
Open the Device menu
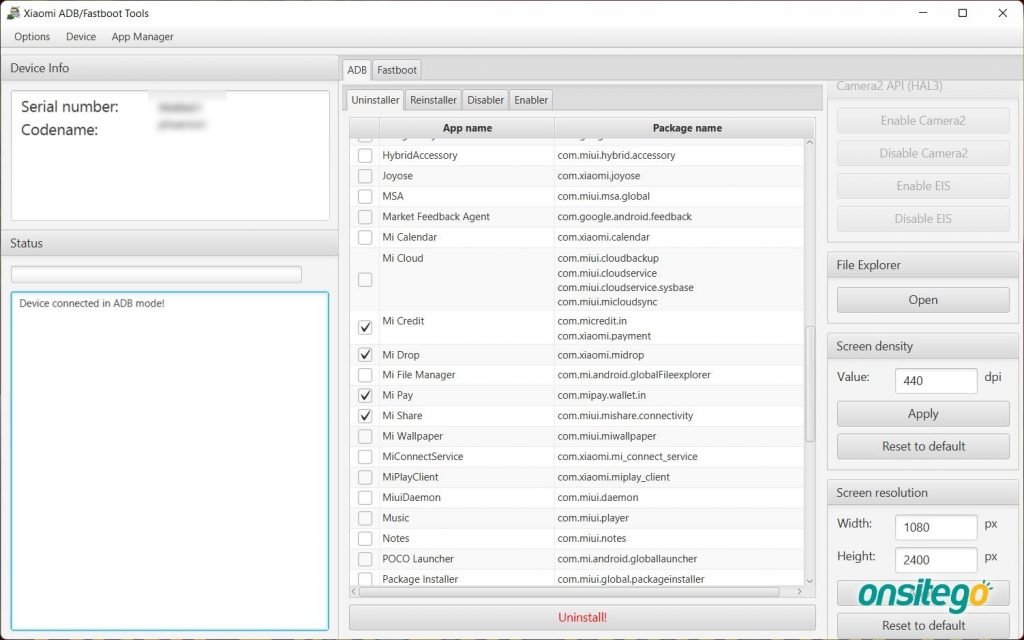[x=81, y=37]
